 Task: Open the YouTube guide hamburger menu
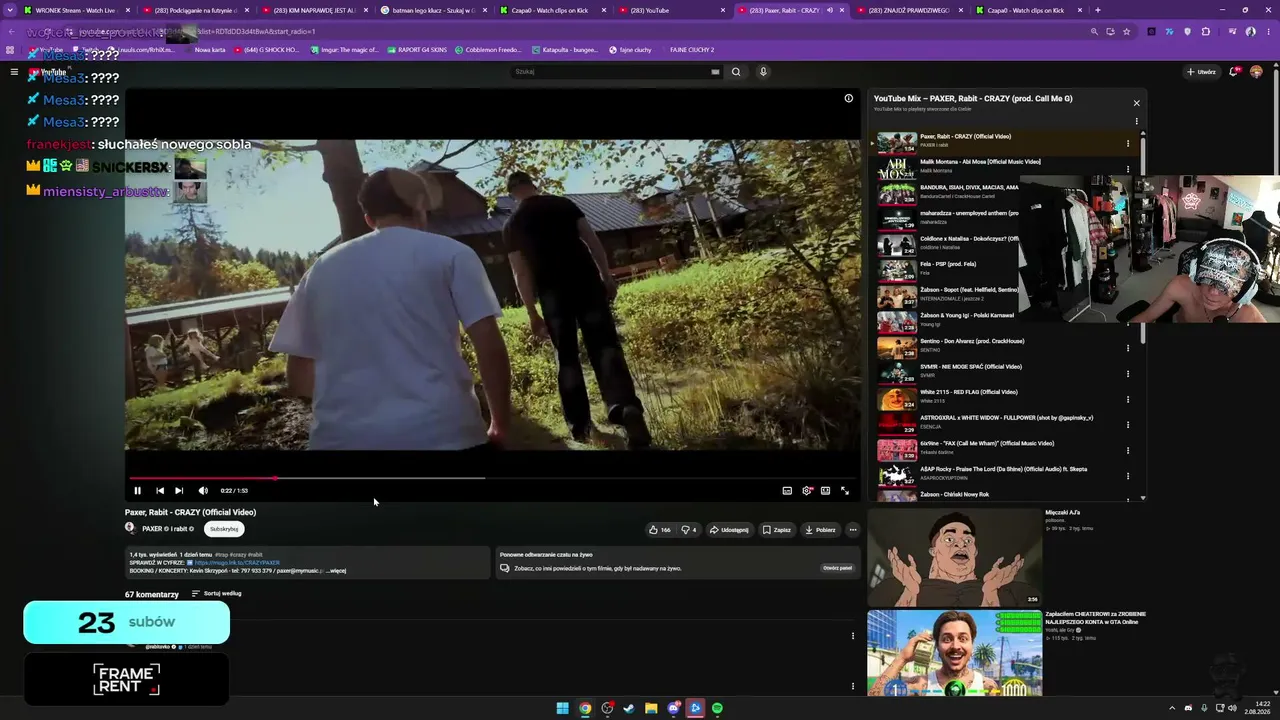pyautogui.click(x=14, y=72)
